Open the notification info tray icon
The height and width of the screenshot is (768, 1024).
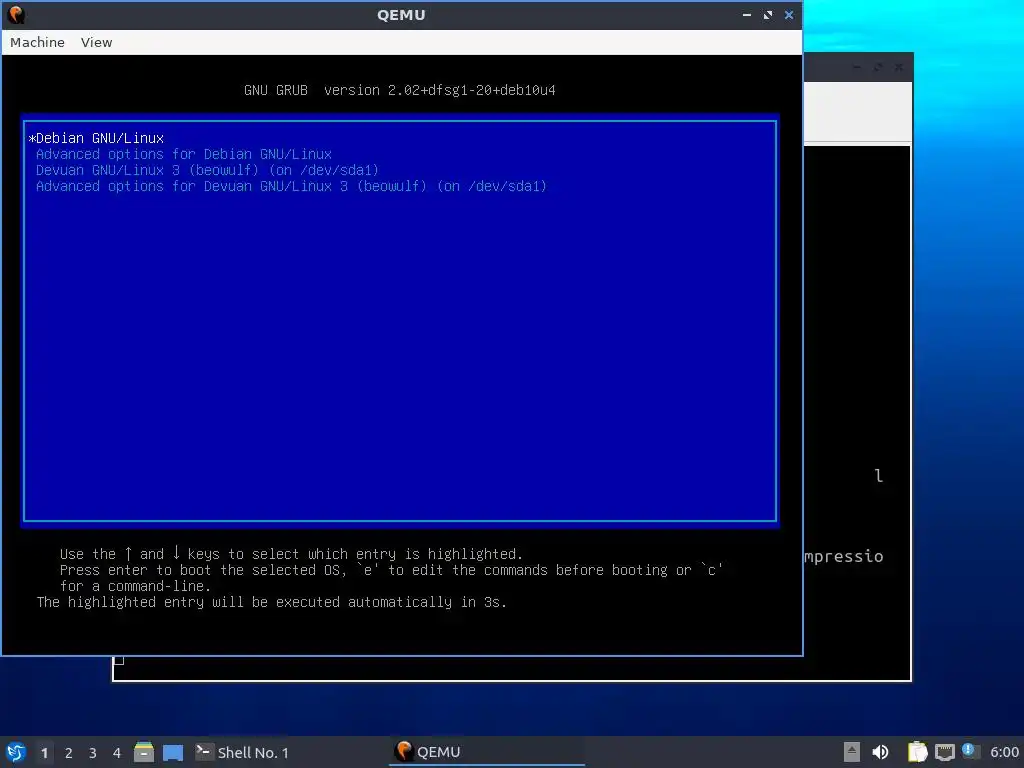[970, 751]
